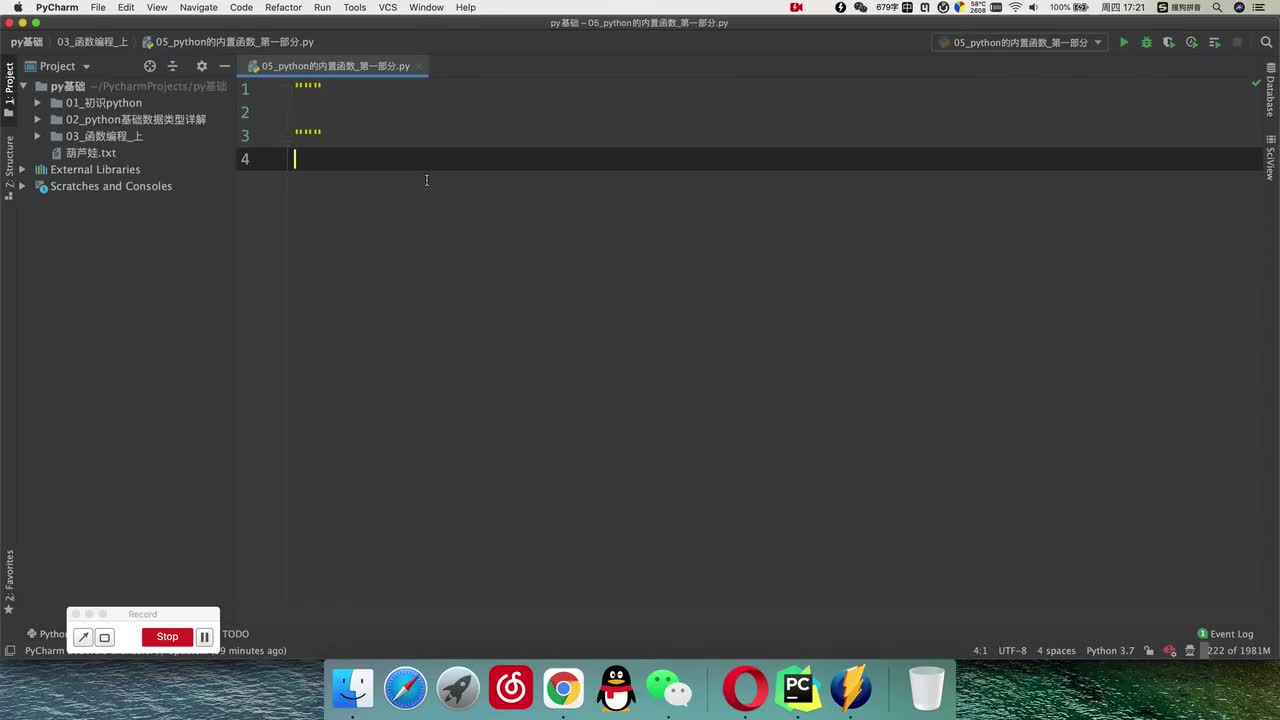Stop the screen recording
The width and height of the screenshot is (1280, 720).
pyautogui.click(x=167, y=637)
